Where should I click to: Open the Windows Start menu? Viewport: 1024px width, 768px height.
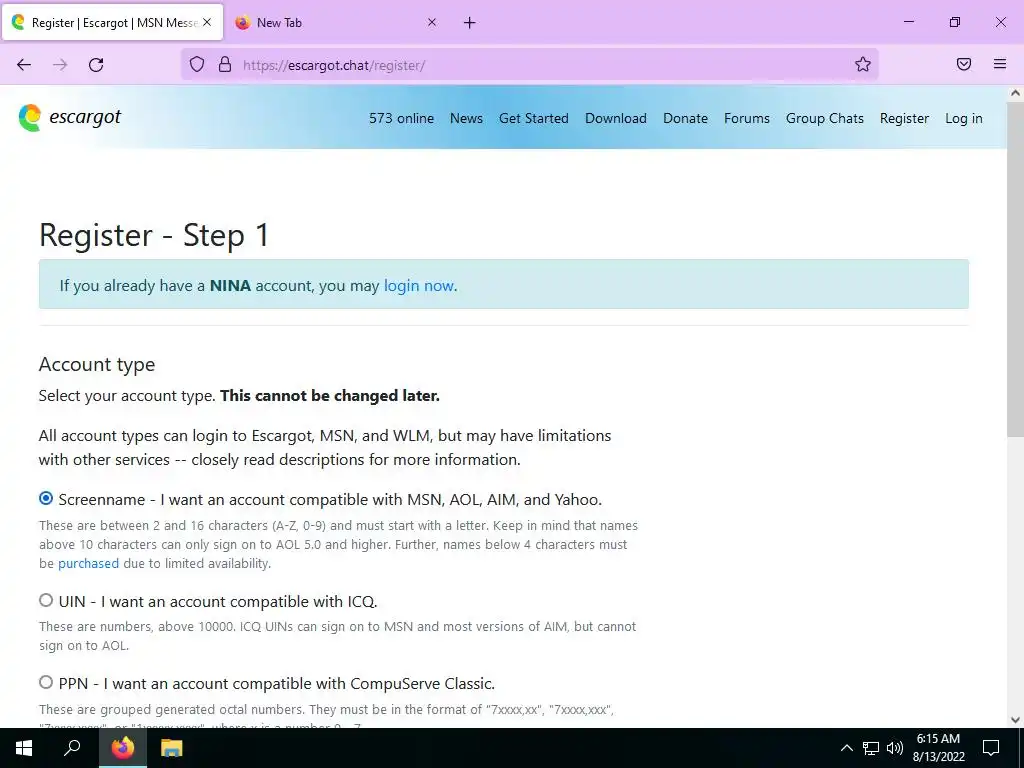click(24, 748)
